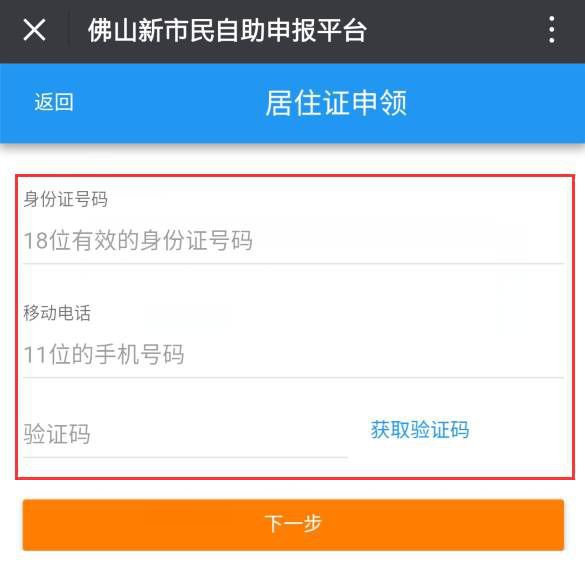Image resolution: width=585 pixels, height=571 pixels.
Task: Click the dark title bar next to the X
Action: [x=448, y=30]
